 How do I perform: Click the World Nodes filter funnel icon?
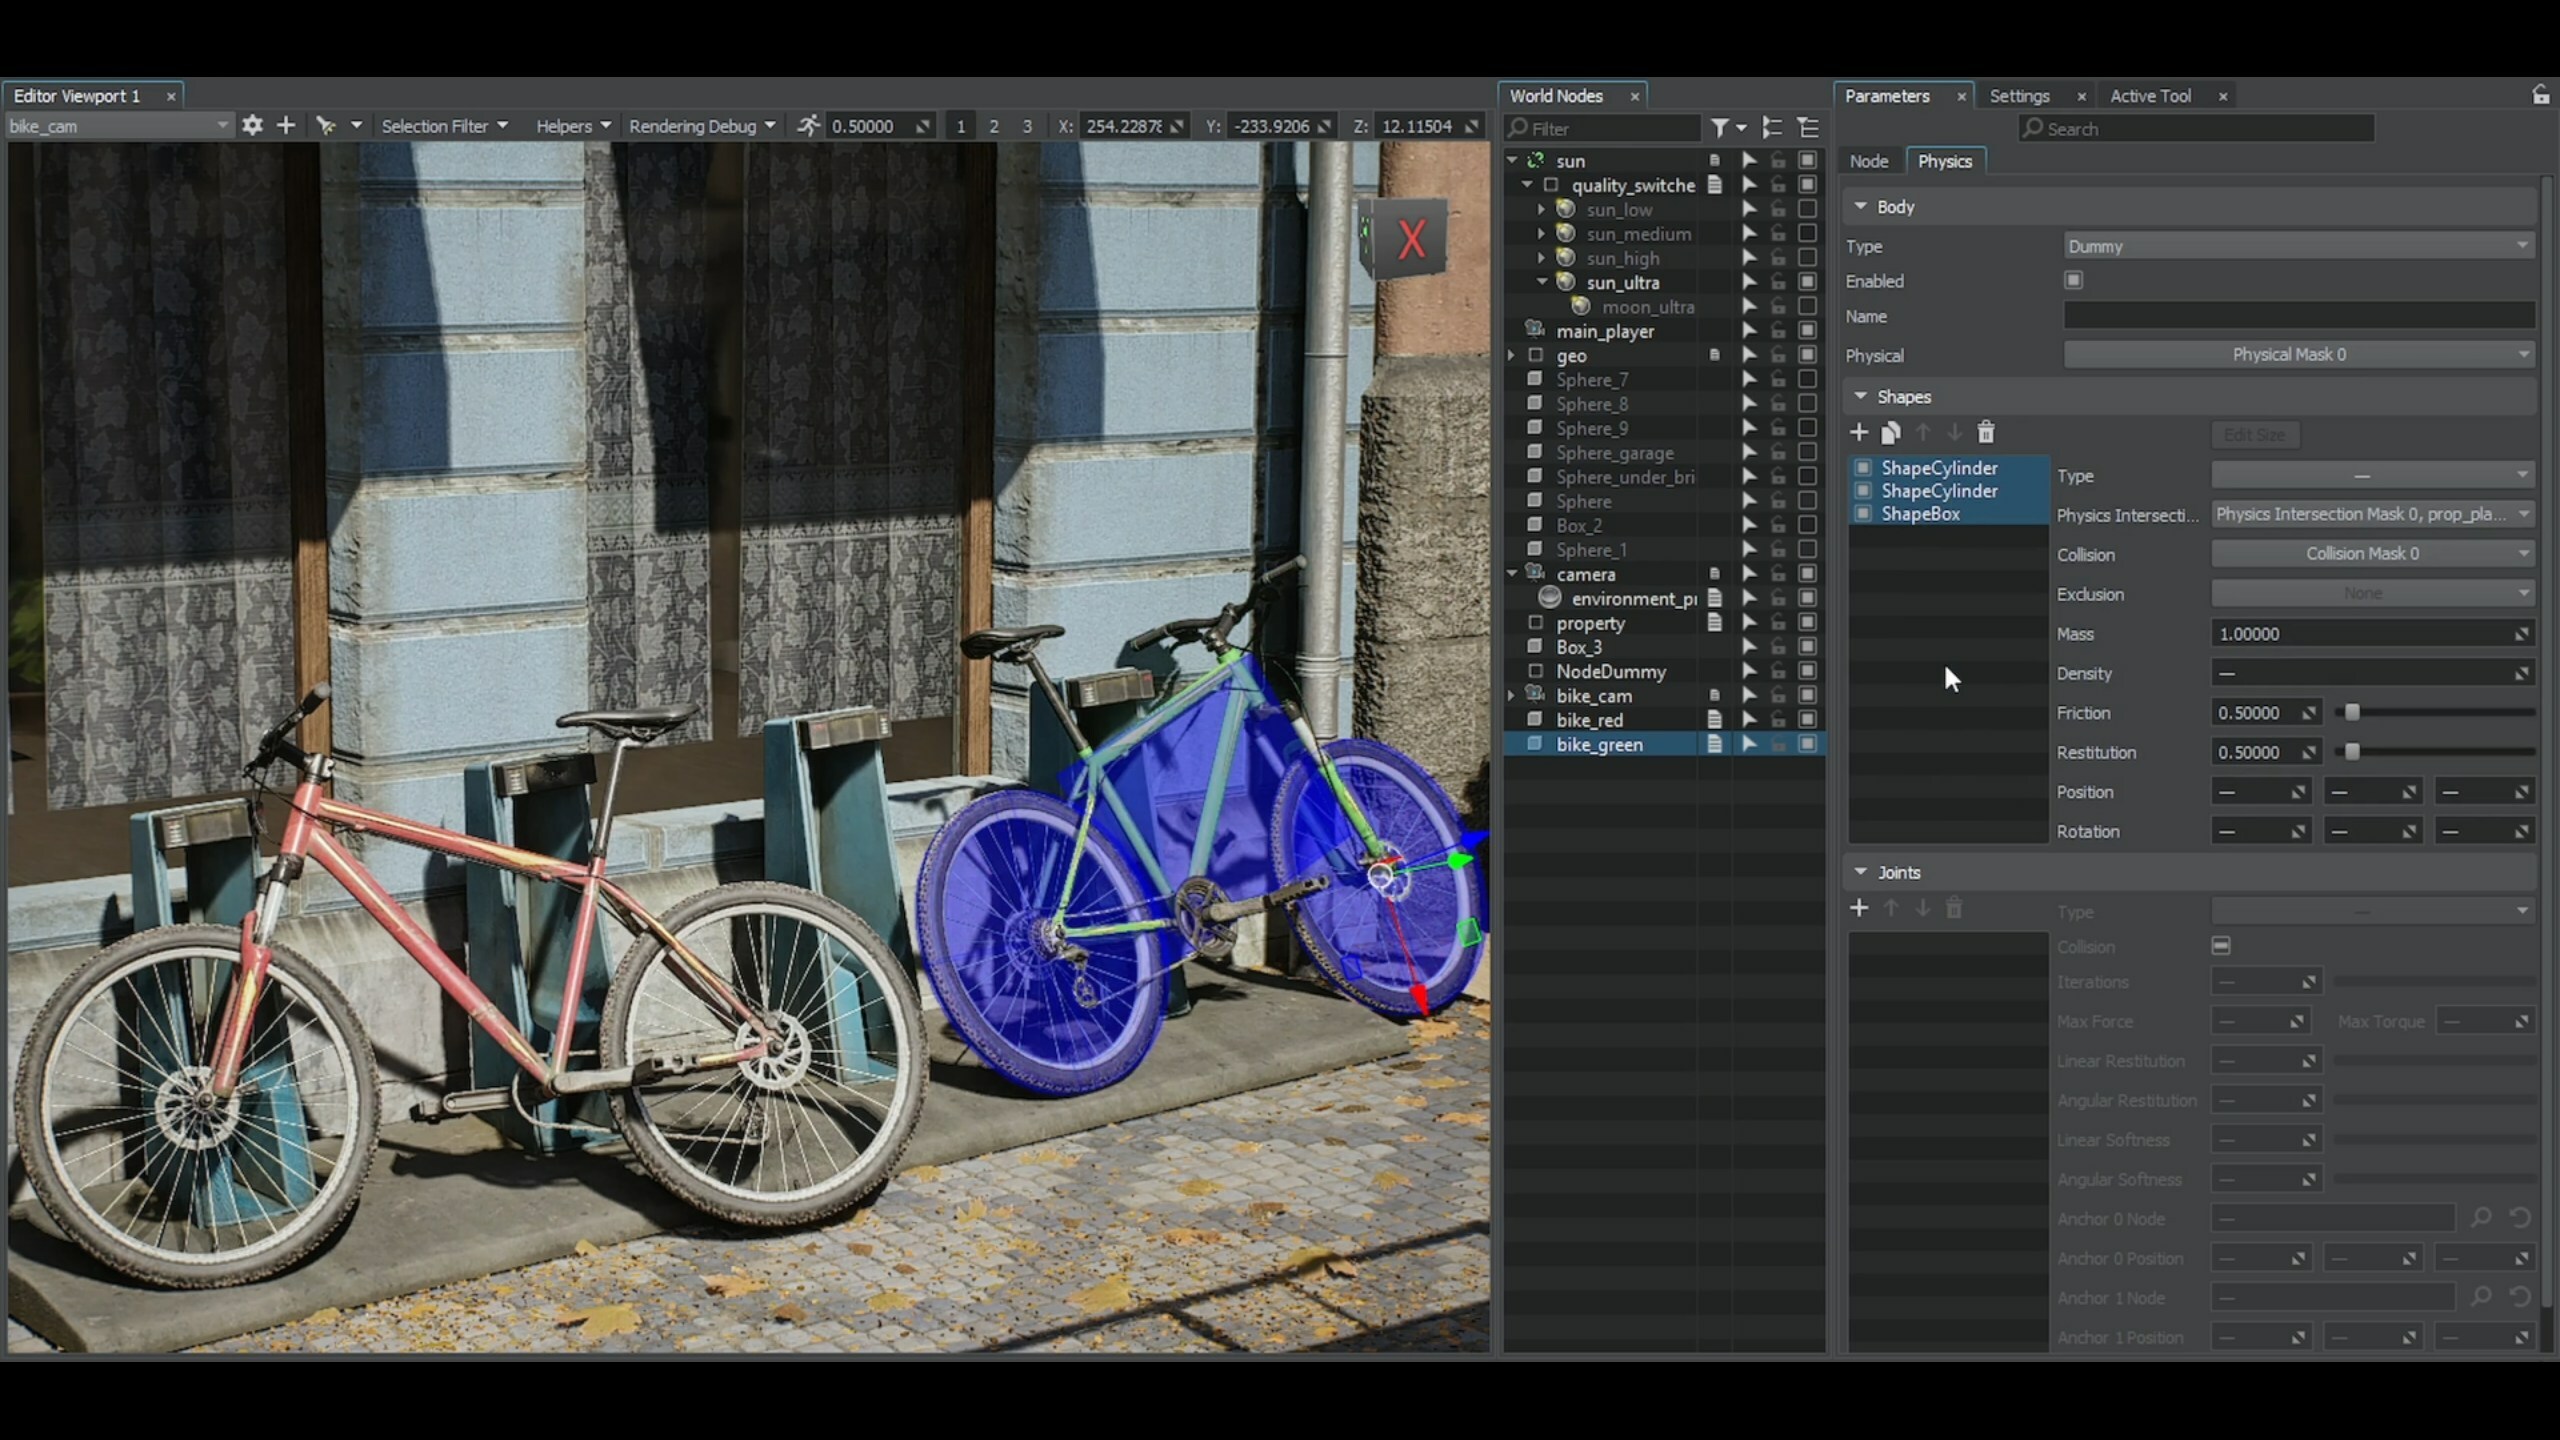click(x=1719, y=128)
